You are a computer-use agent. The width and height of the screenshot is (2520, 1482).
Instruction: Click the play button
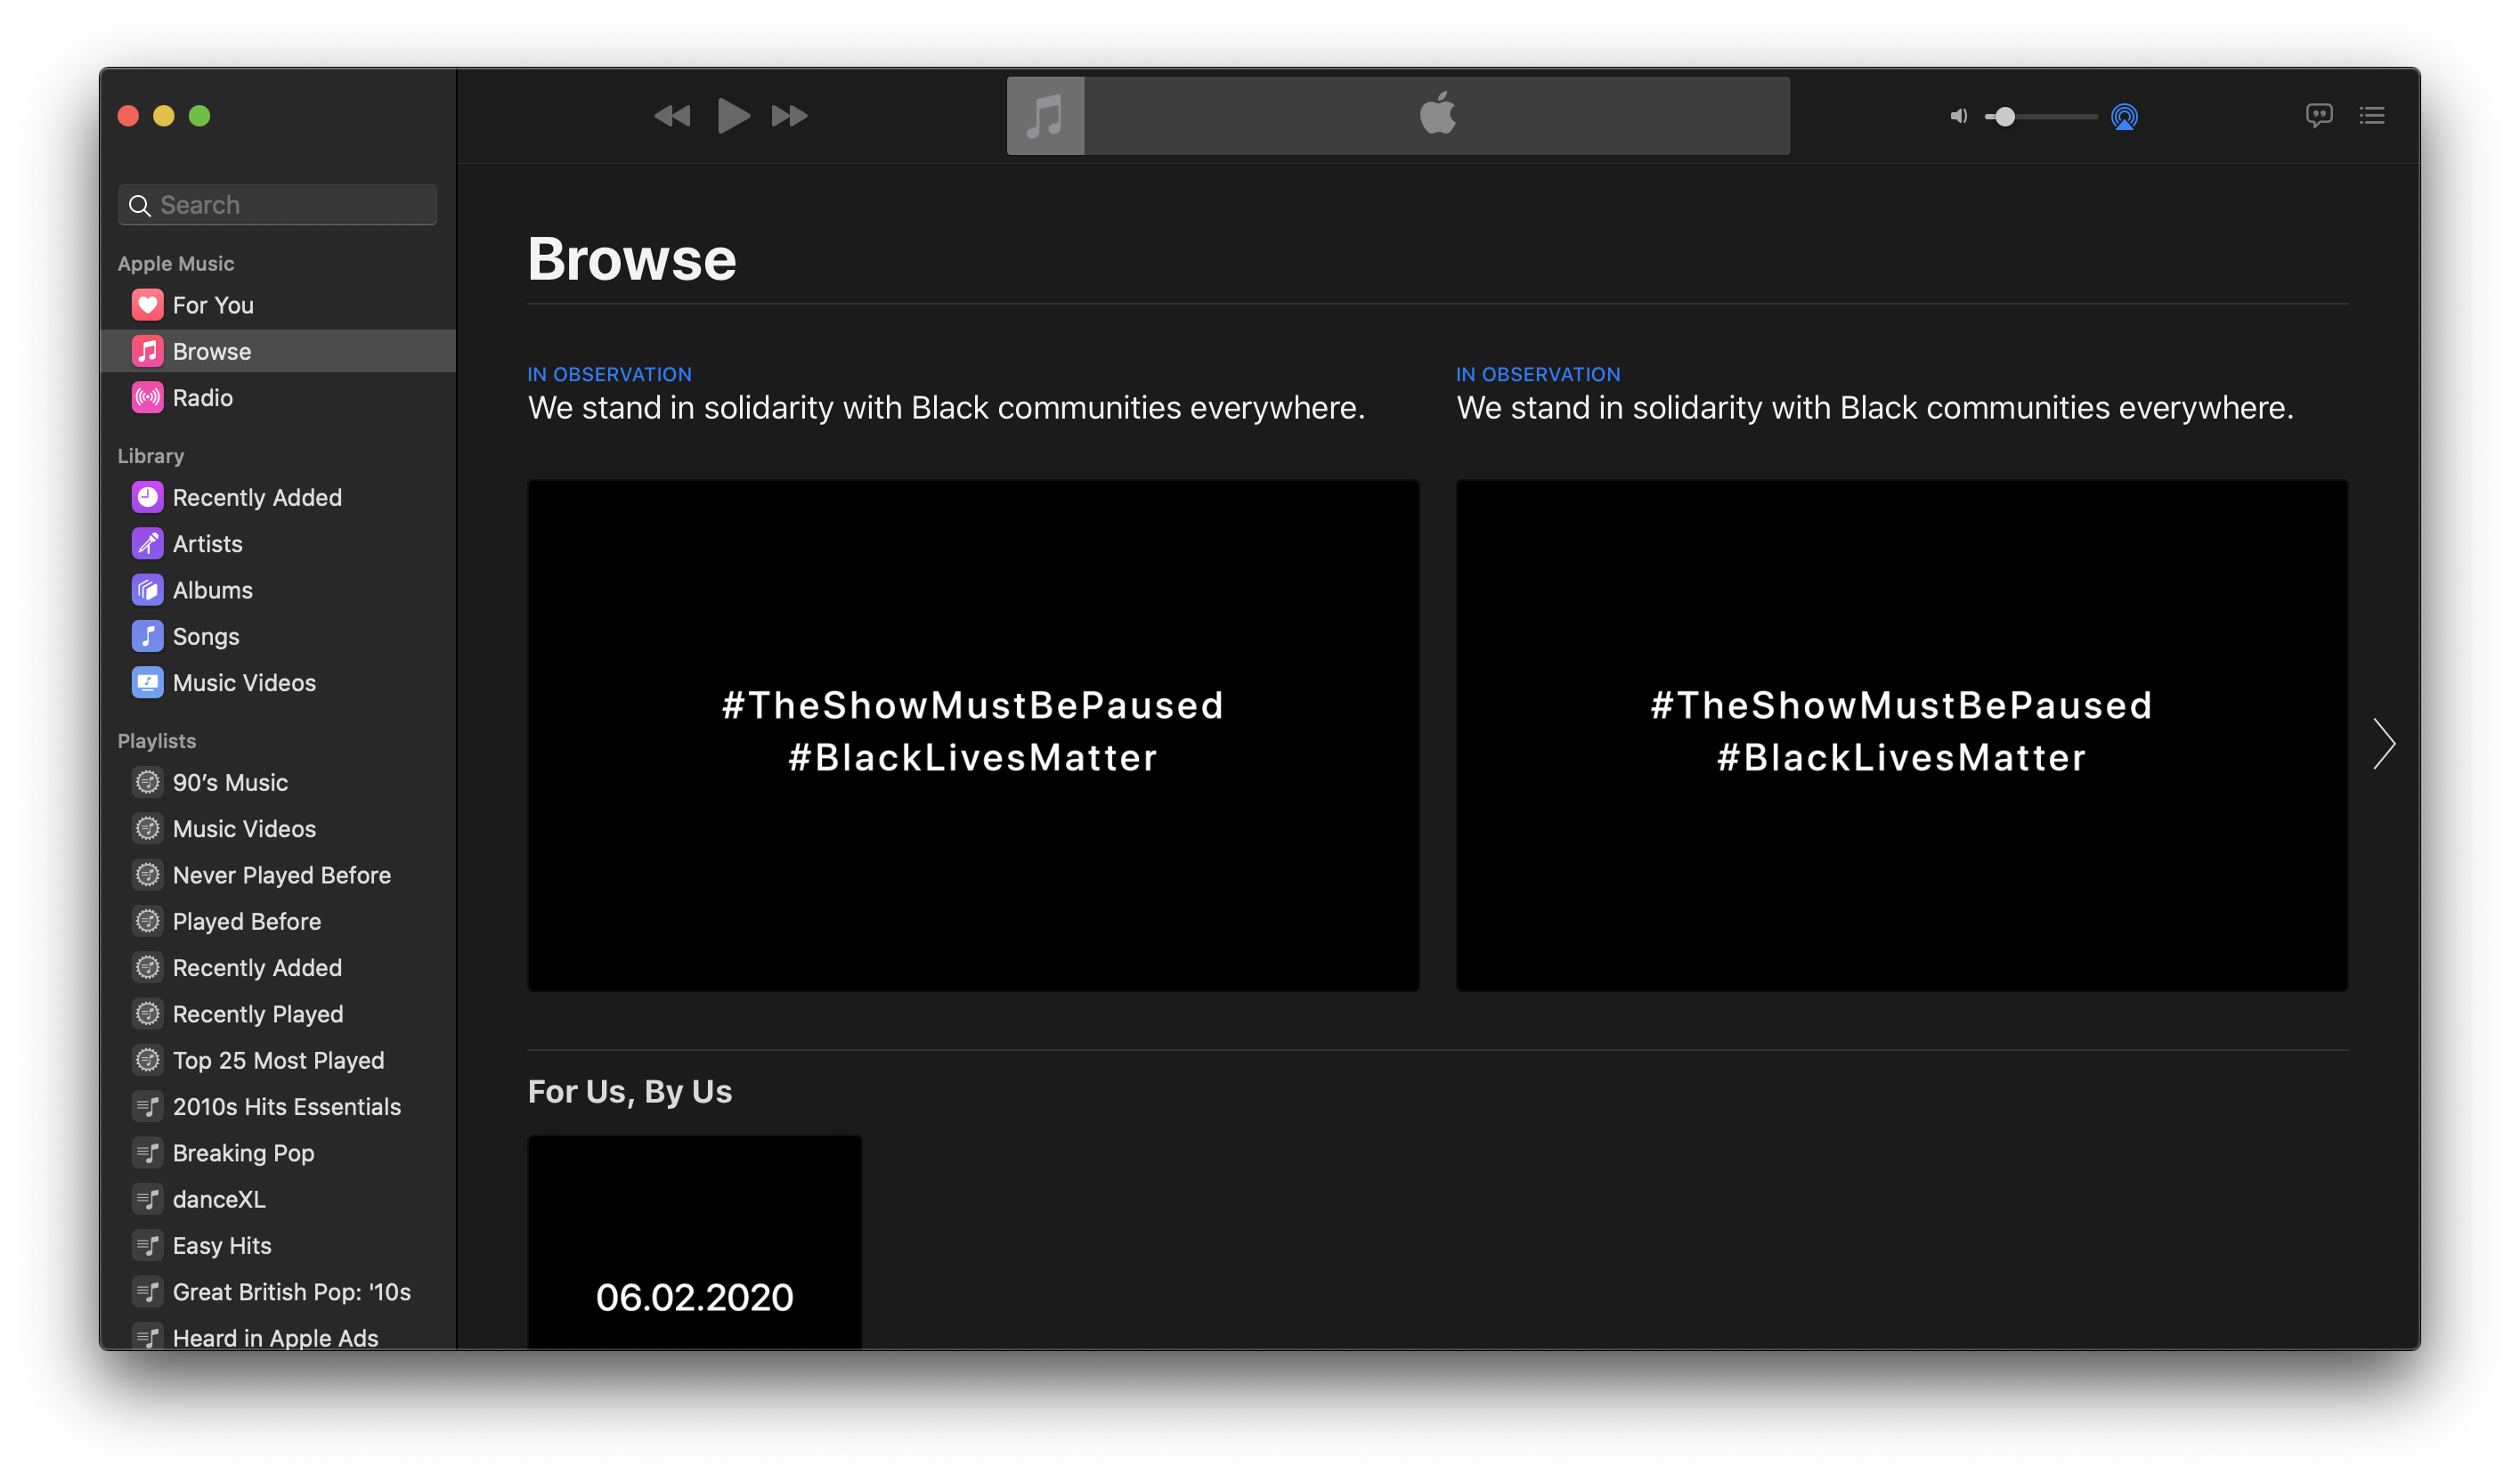coord(733,116)
